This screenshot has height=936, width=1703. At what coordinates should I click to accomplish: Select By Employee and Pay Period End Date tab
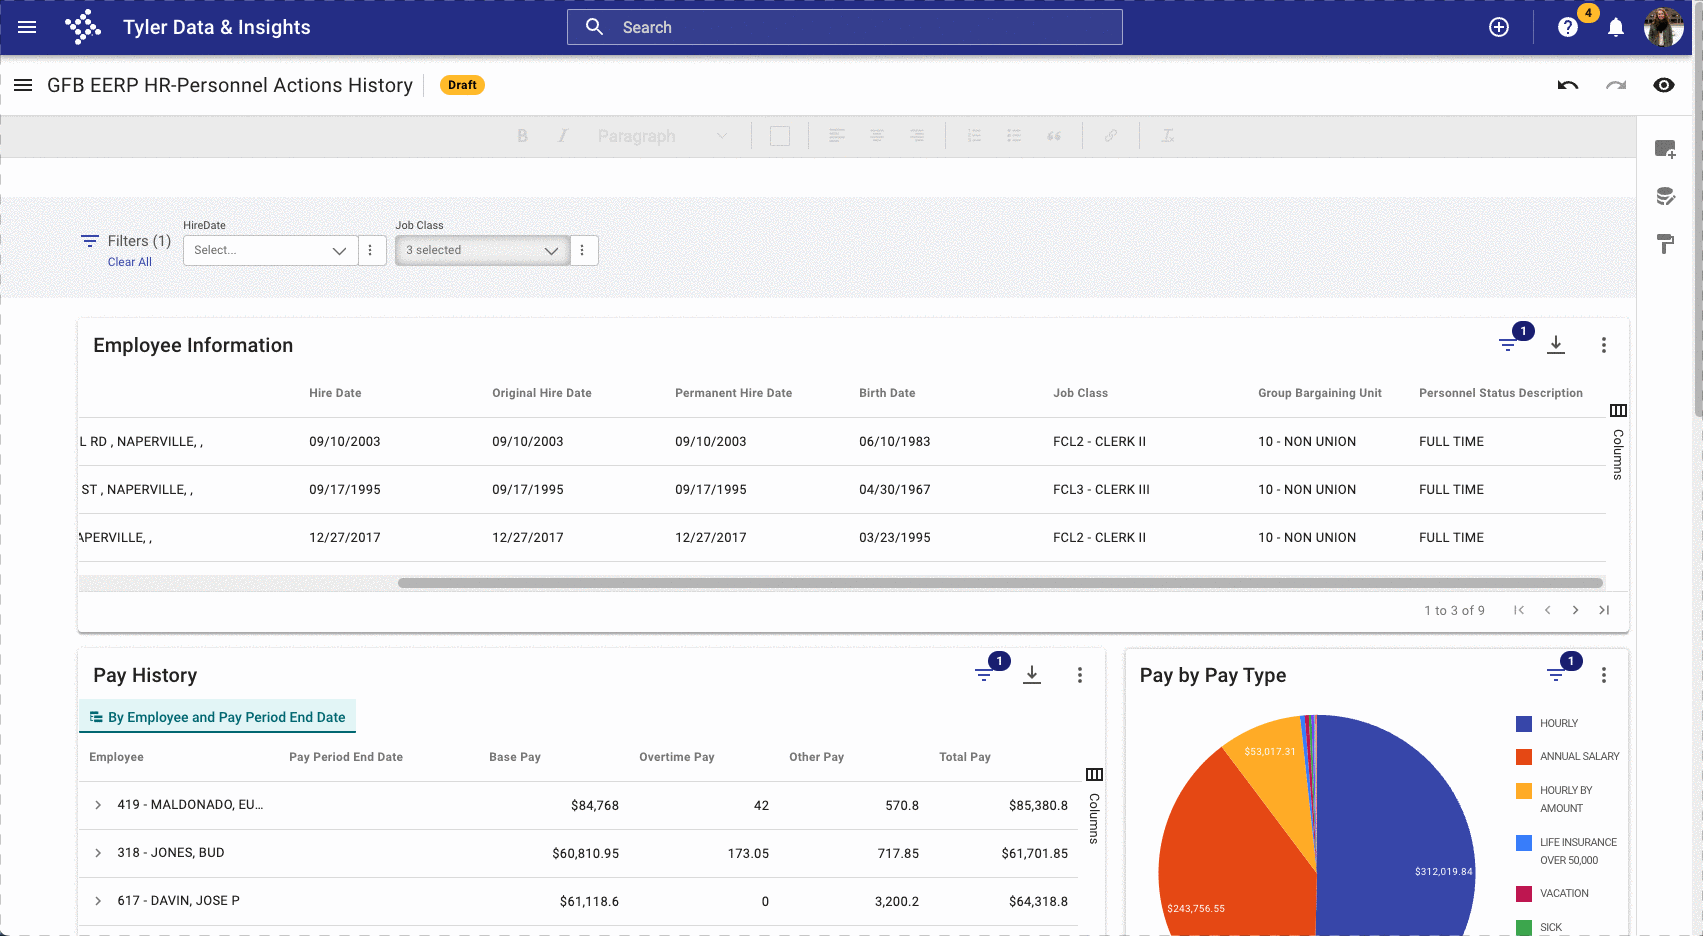pos(218,717)
